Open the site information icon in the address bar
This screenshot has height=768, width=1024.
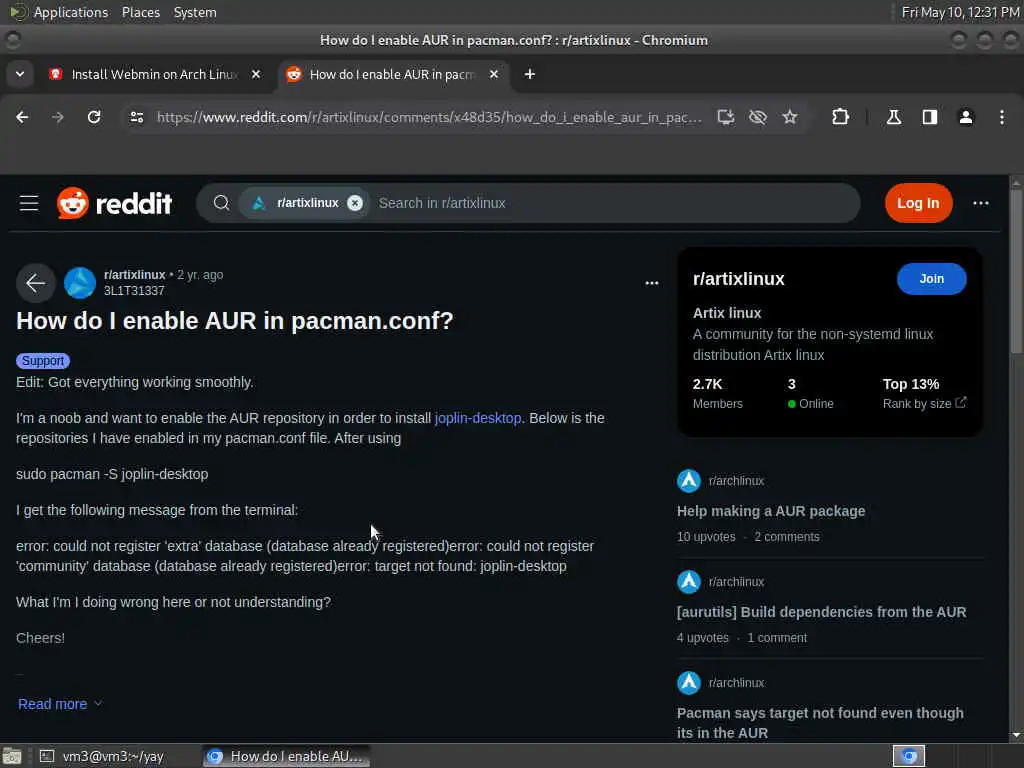(136, 117)
